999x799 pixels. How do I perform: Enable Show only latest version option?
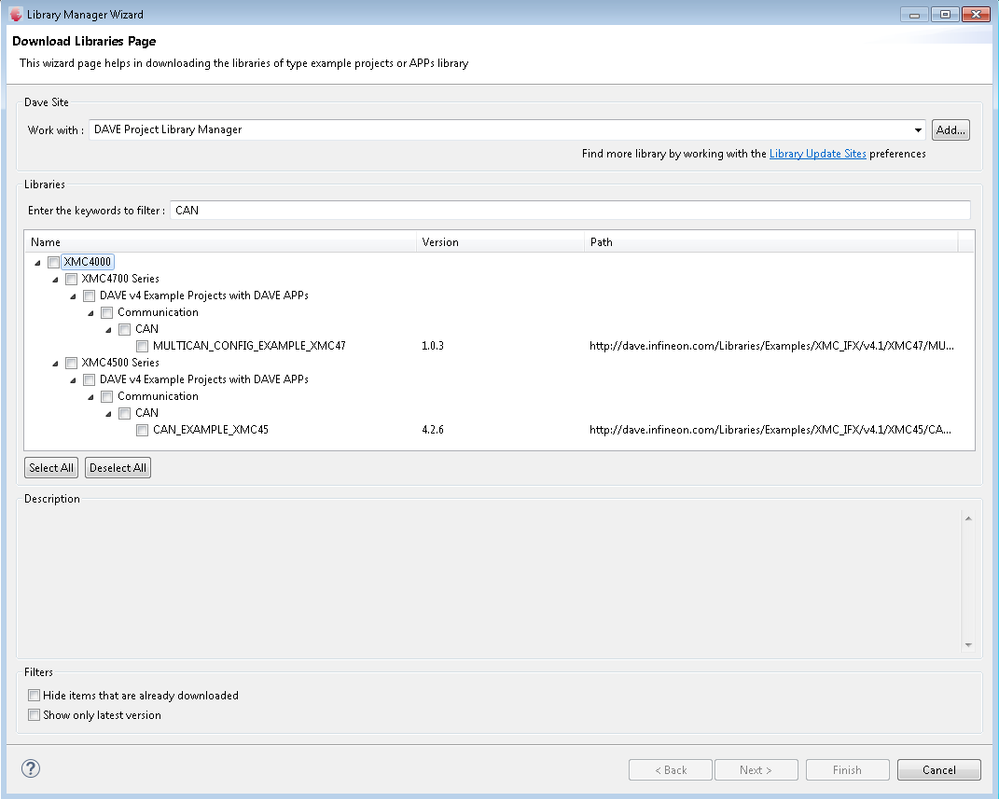pos(34,715)
